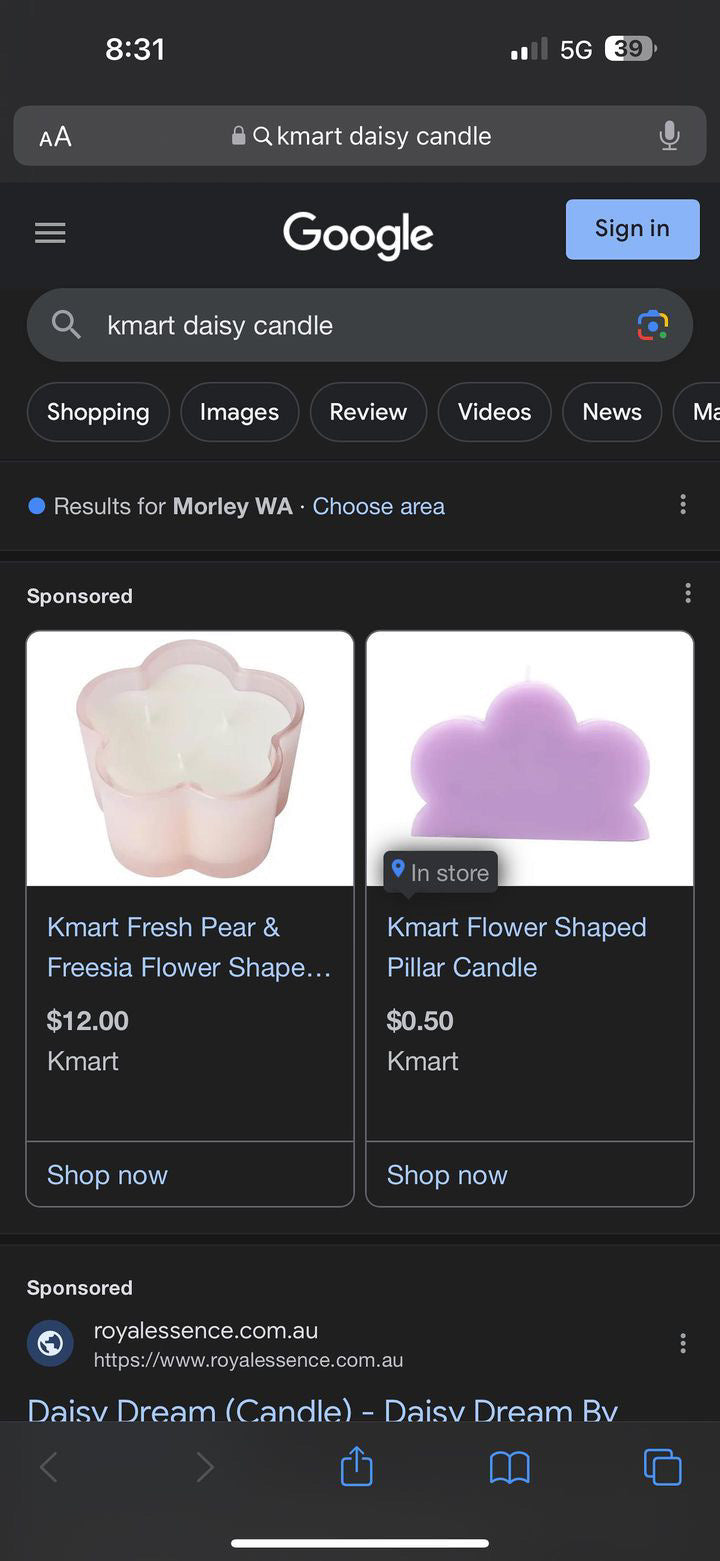
Task: Open options for Sponsored shopping ads
Action: (x=688, y=594)
